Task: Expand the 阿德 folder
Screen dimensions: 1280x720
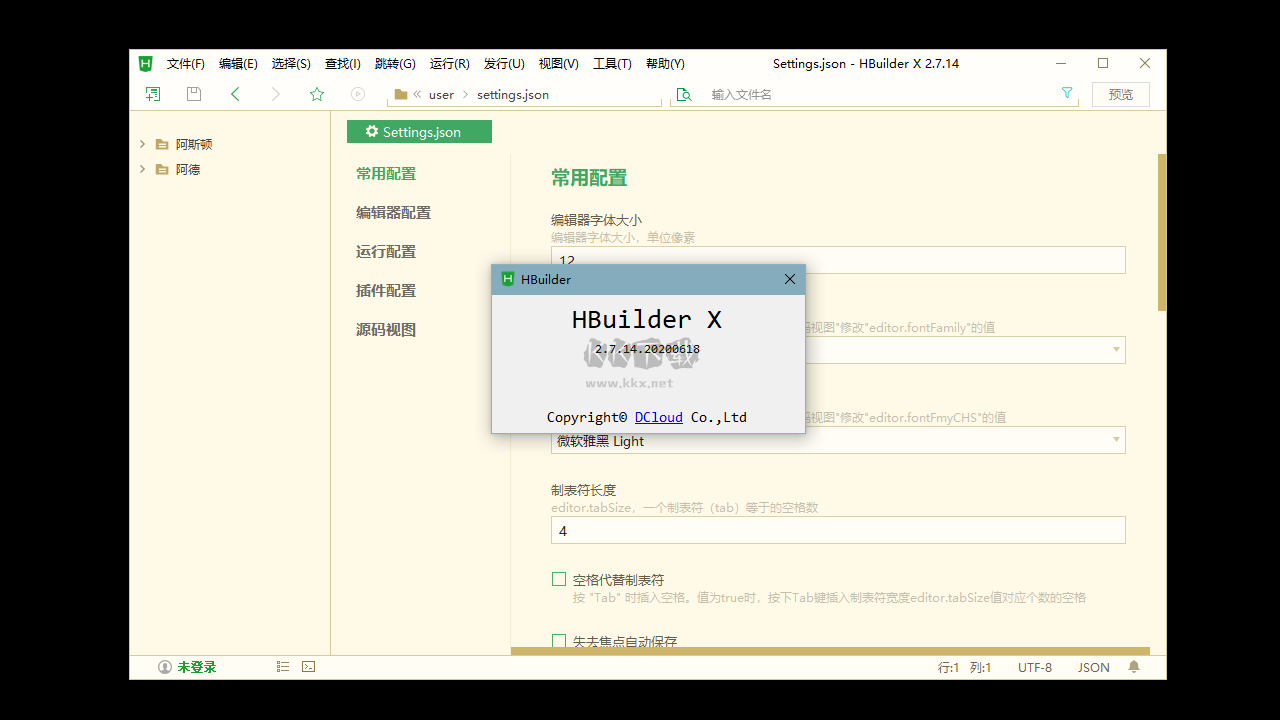Action: (142, 169)
